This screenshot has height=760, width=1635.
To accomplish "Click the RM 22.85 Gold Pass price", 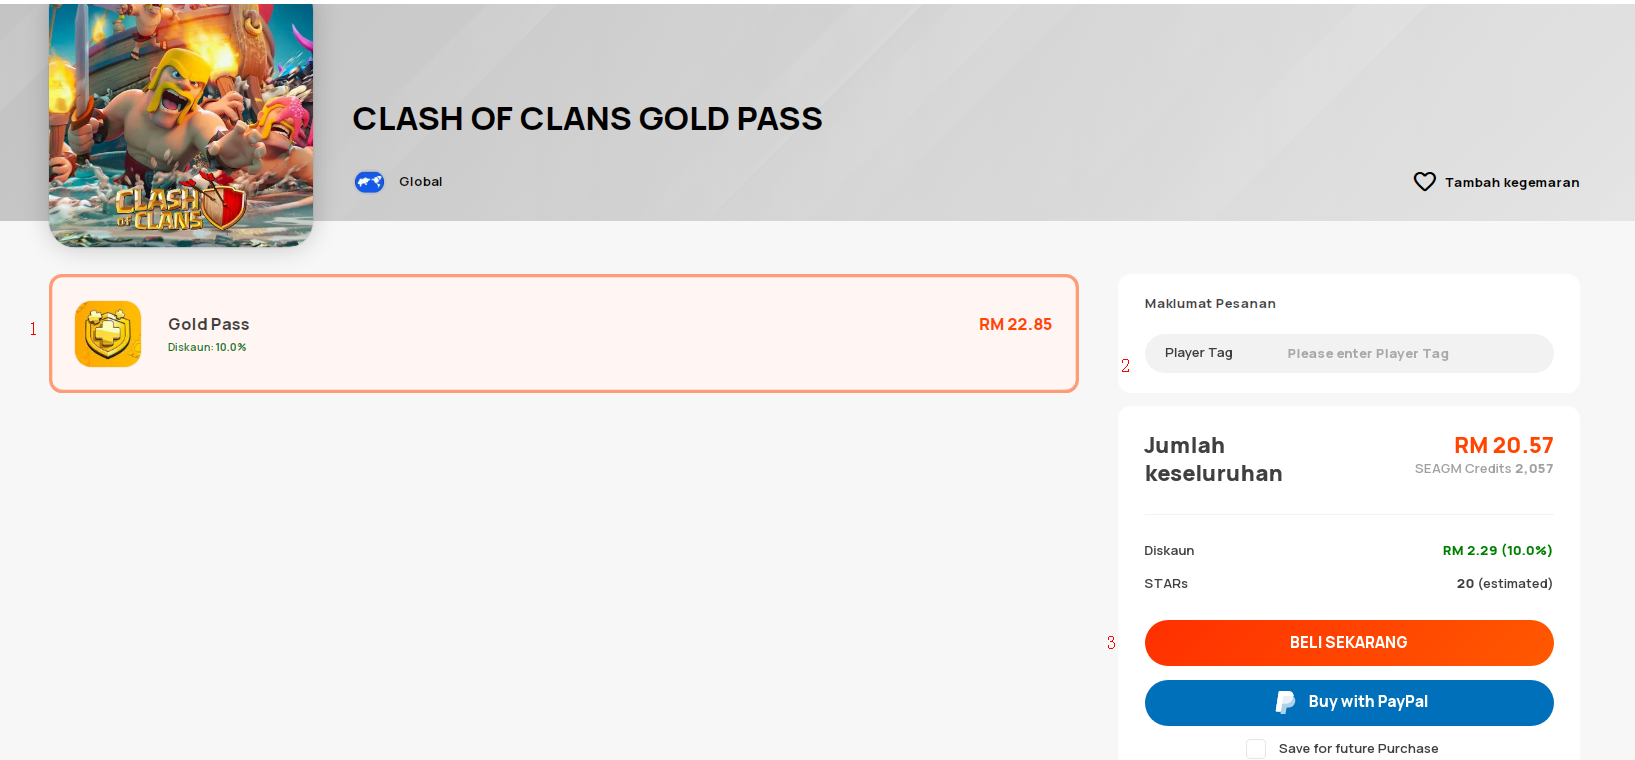I will 1015,324.
